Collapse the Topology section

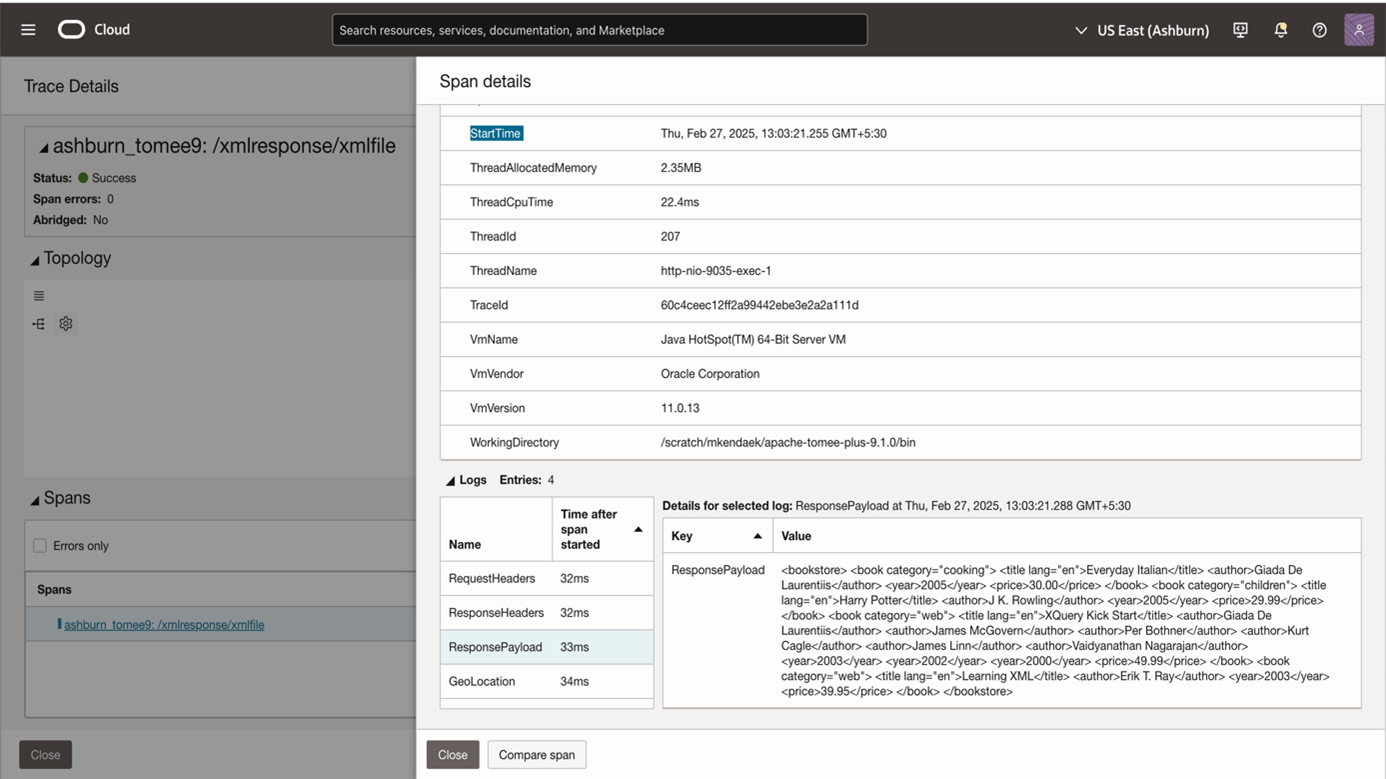(35, 260)
